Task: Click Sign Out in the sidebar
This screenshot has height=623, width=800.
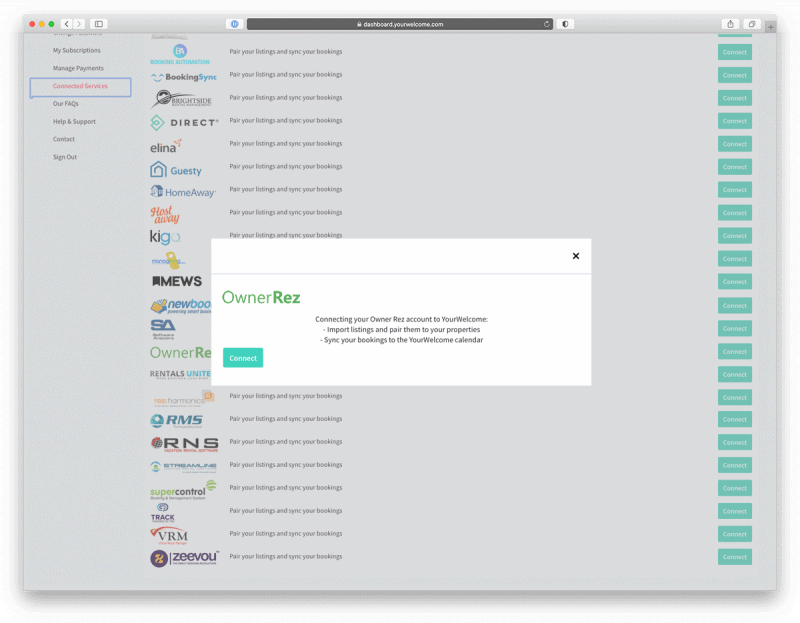Action: (x=65, y=157)
